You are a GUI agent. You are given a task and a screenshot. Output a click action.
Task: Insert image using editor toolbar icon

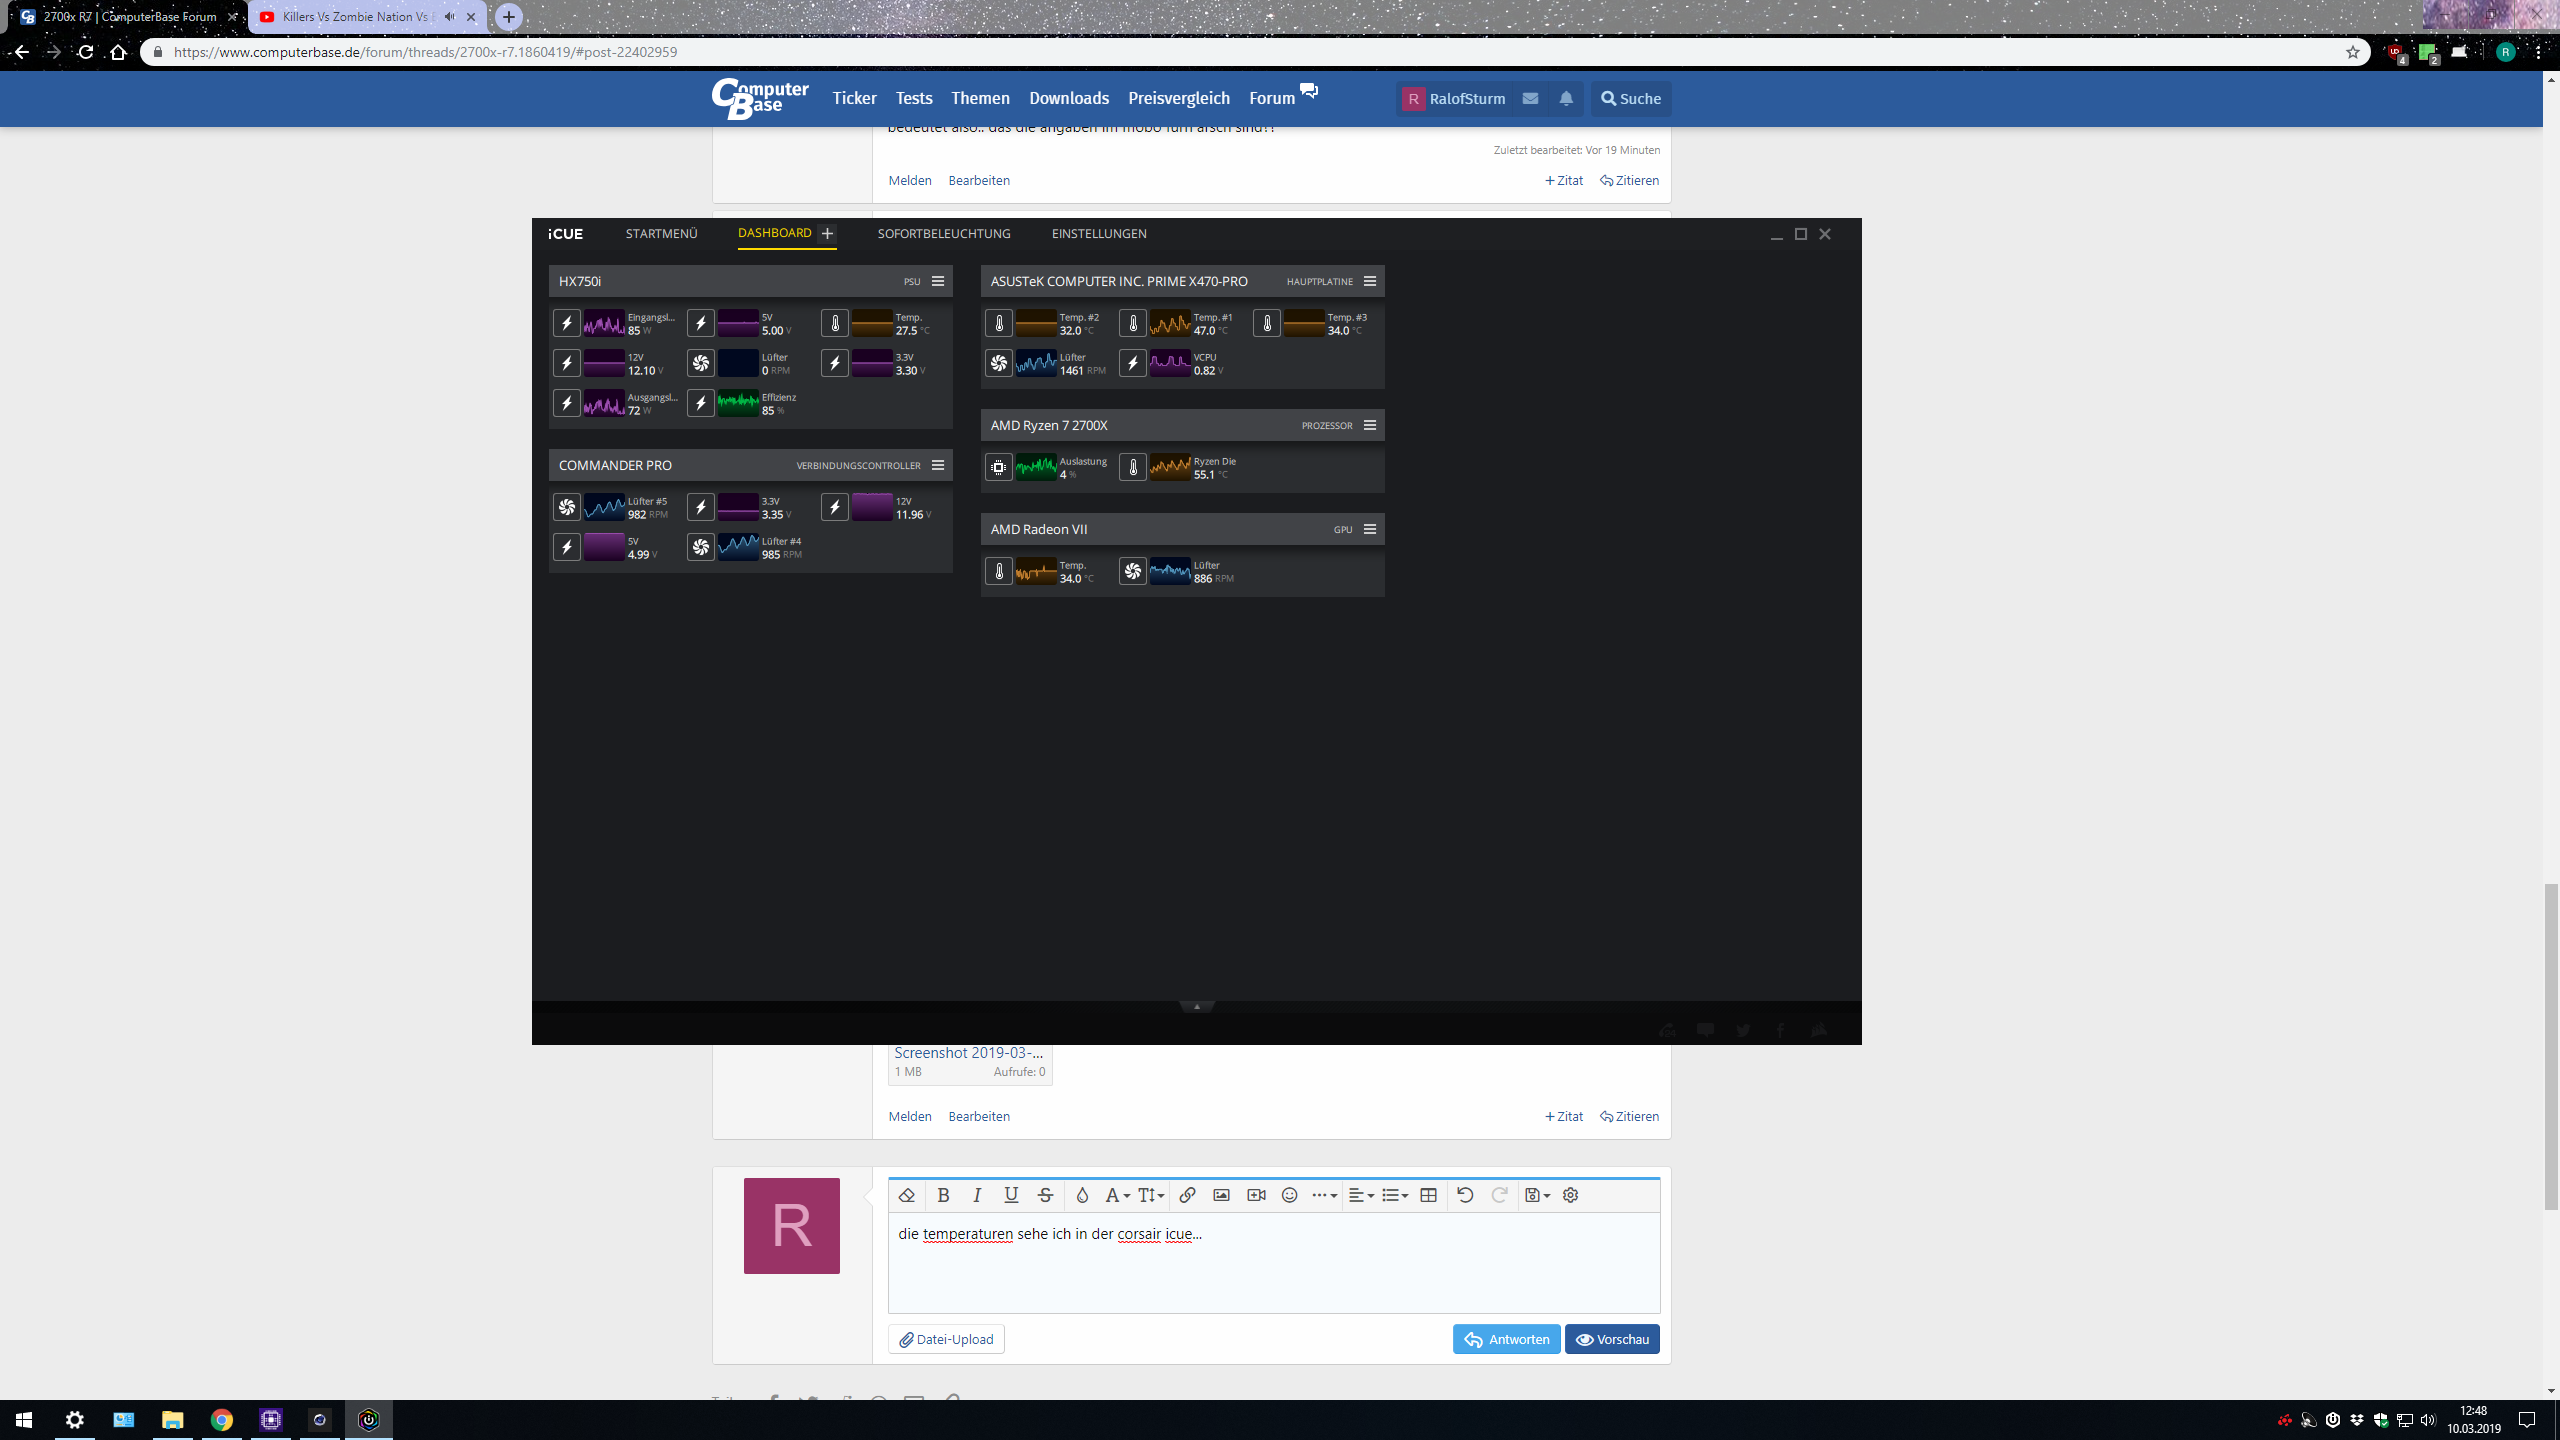(1221, 1195)
